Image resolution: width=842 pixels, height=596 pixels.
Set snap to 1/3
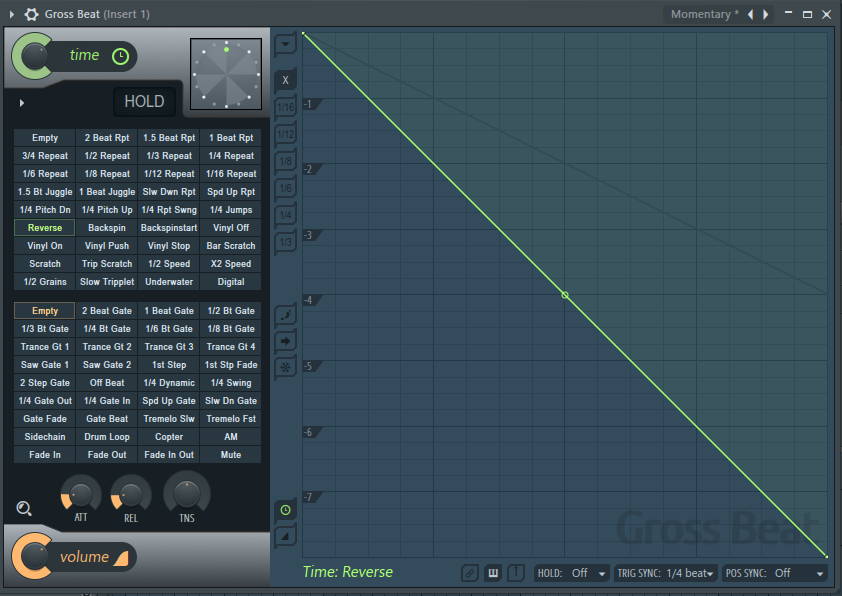[285, 242]
